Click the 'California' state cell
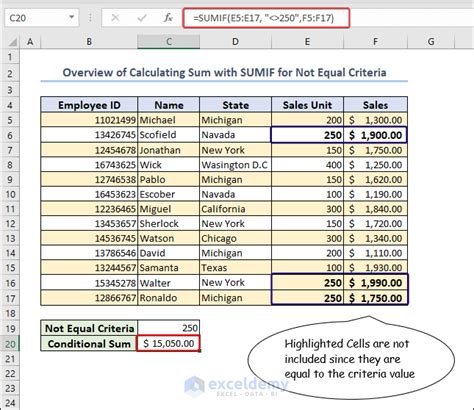This screenshot has width=474, height=410. pyautogui.click(x=236, y=209)
